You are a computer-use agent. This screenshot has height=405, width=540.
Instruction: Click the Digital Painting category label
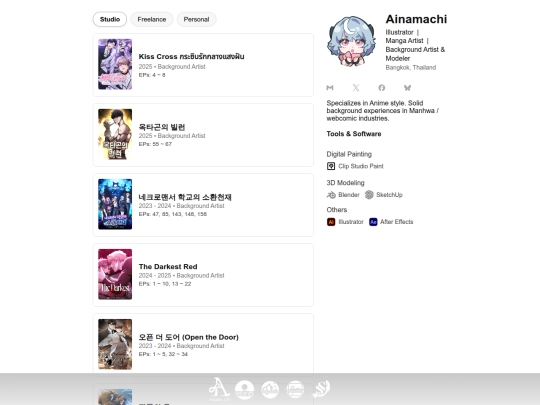(x=349, y=154)
